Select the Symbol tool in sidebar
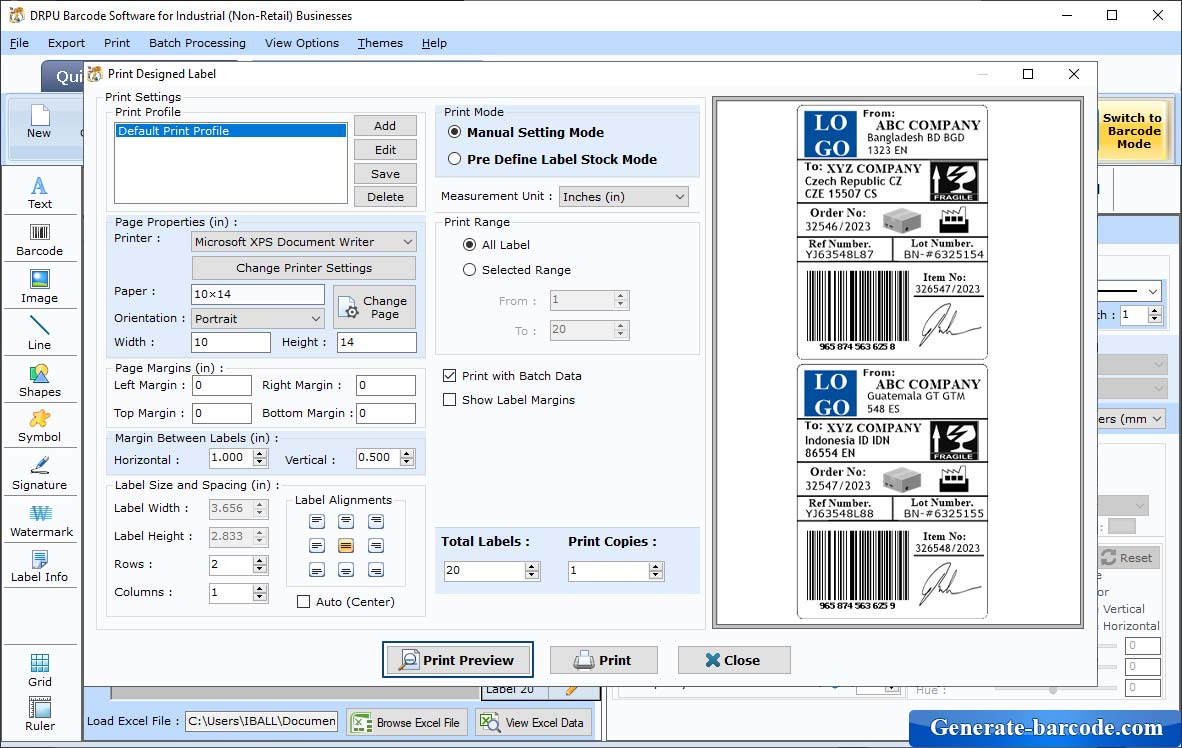 pyautogui.click(x=40, y=427)
